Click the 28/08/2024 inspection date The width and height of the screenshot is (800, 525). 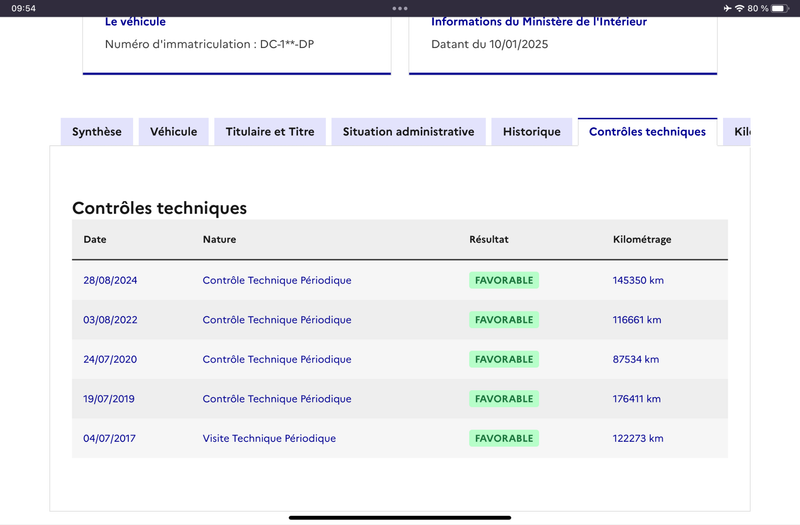(x=110, y=280)
